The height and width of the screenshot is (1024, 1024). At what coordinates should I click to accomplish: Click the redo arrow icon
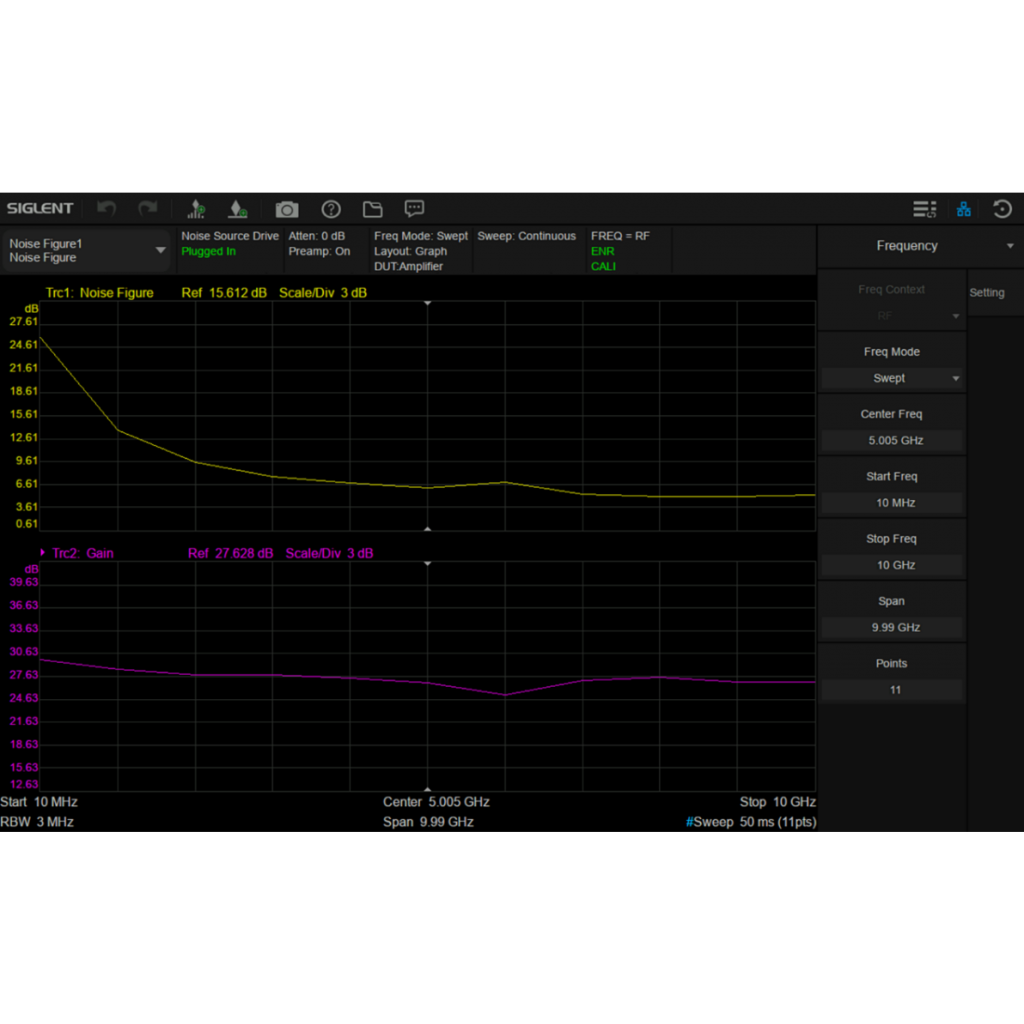(147, 208)
